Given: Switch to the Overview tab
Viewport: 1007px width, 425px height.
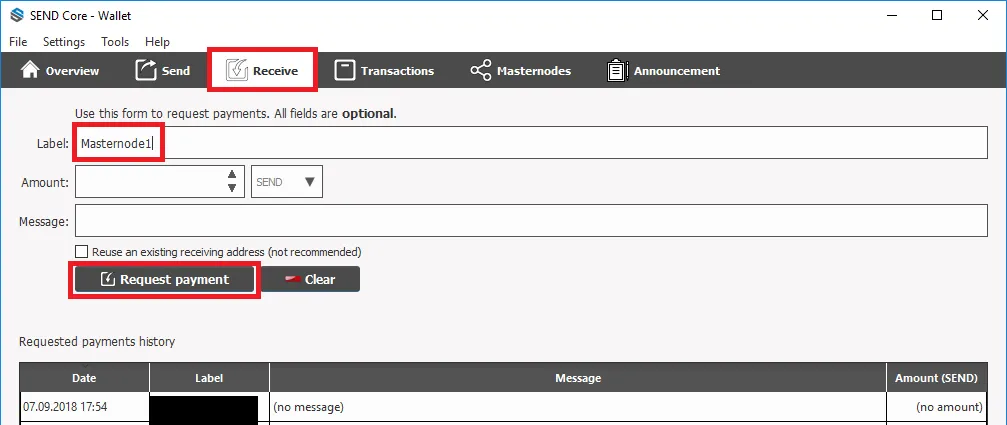Looking at the screenshot, I should click(x=60, y=71).
